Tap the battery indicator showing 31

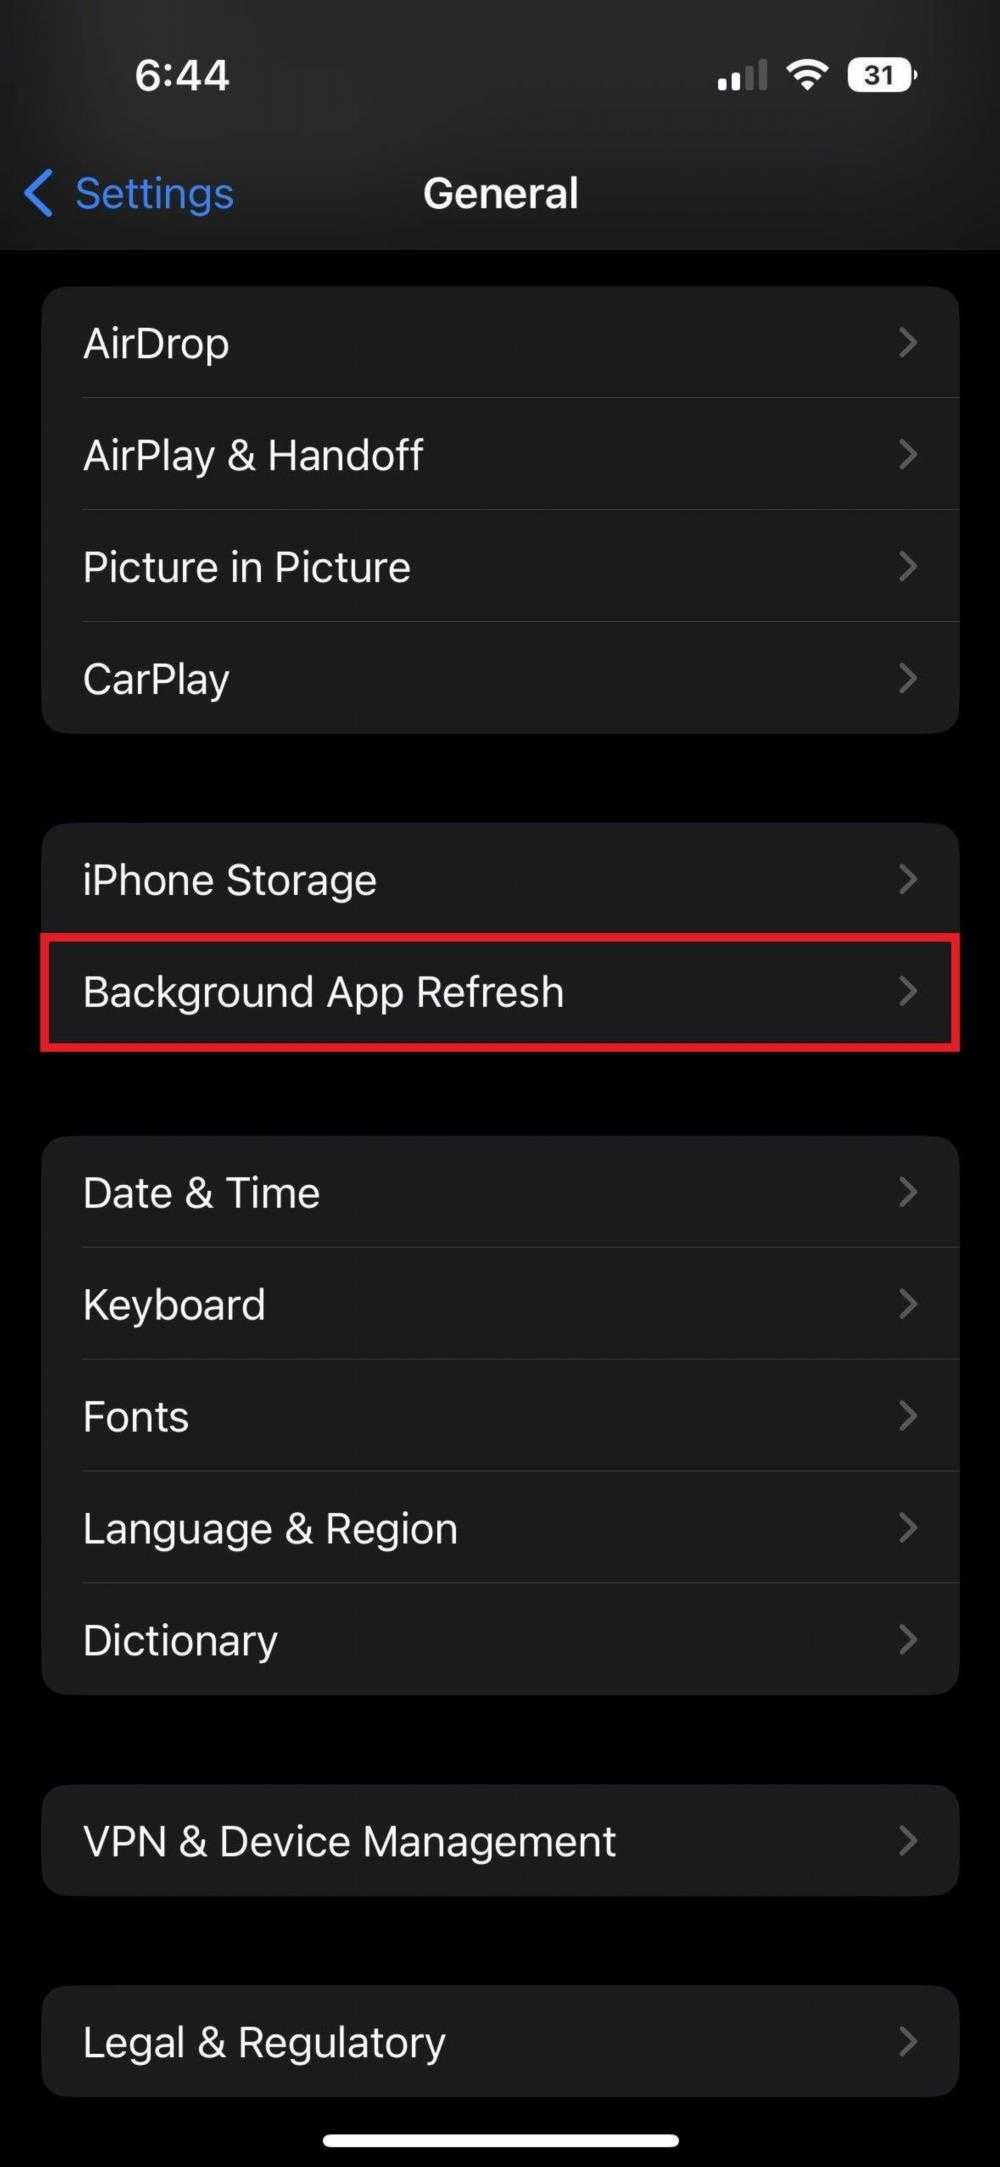881,75
